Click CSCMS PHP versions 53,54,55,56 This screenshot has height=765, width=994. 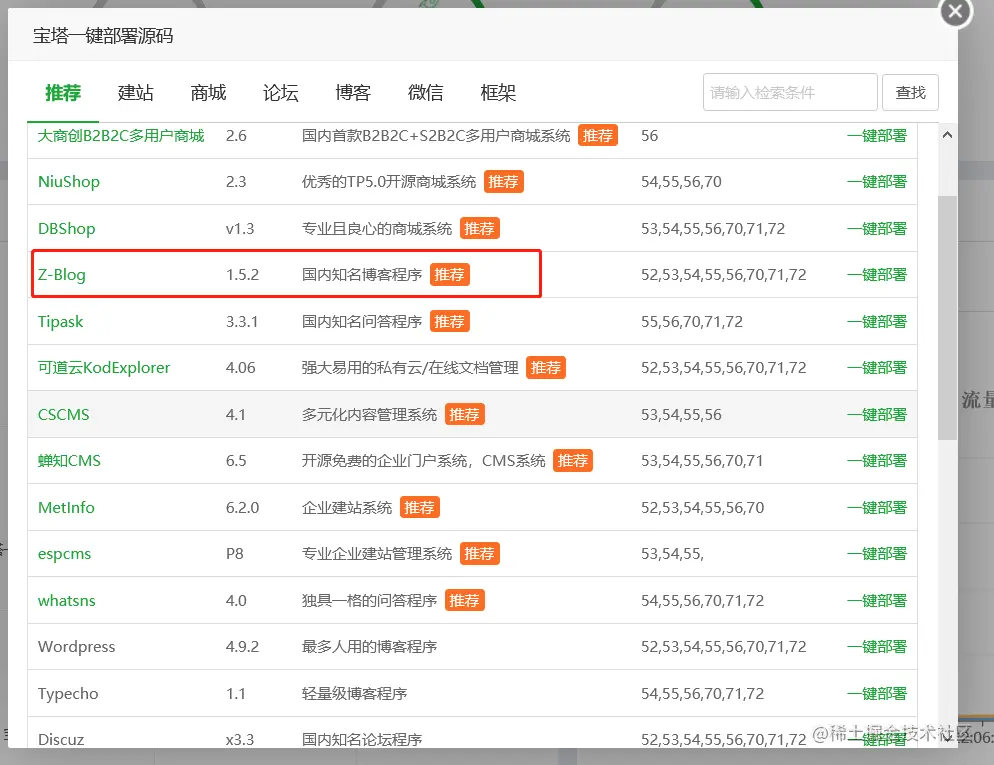[681, 415]
